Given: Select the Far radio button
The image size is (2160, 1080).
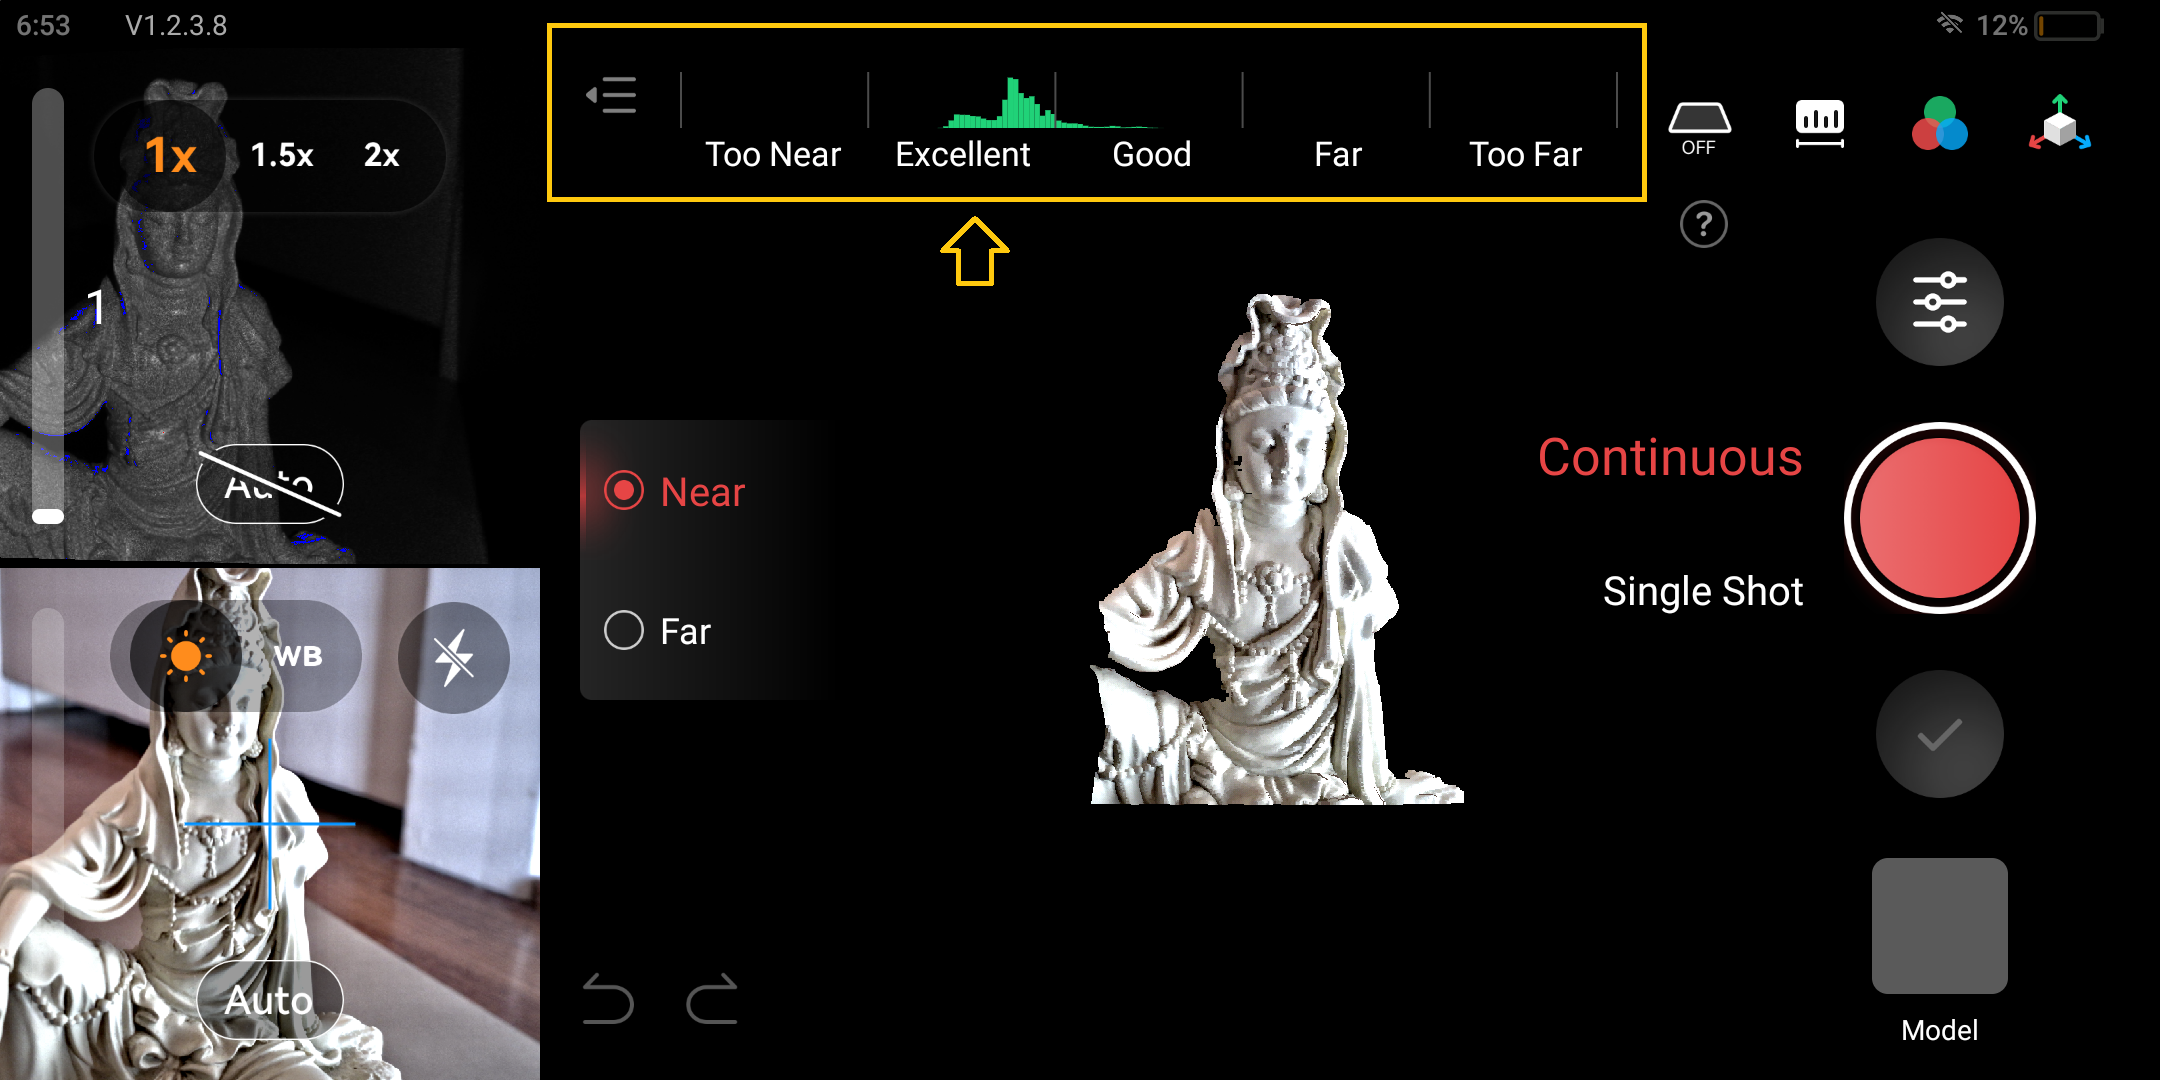Looking at the screenshot, I should 624,631.
